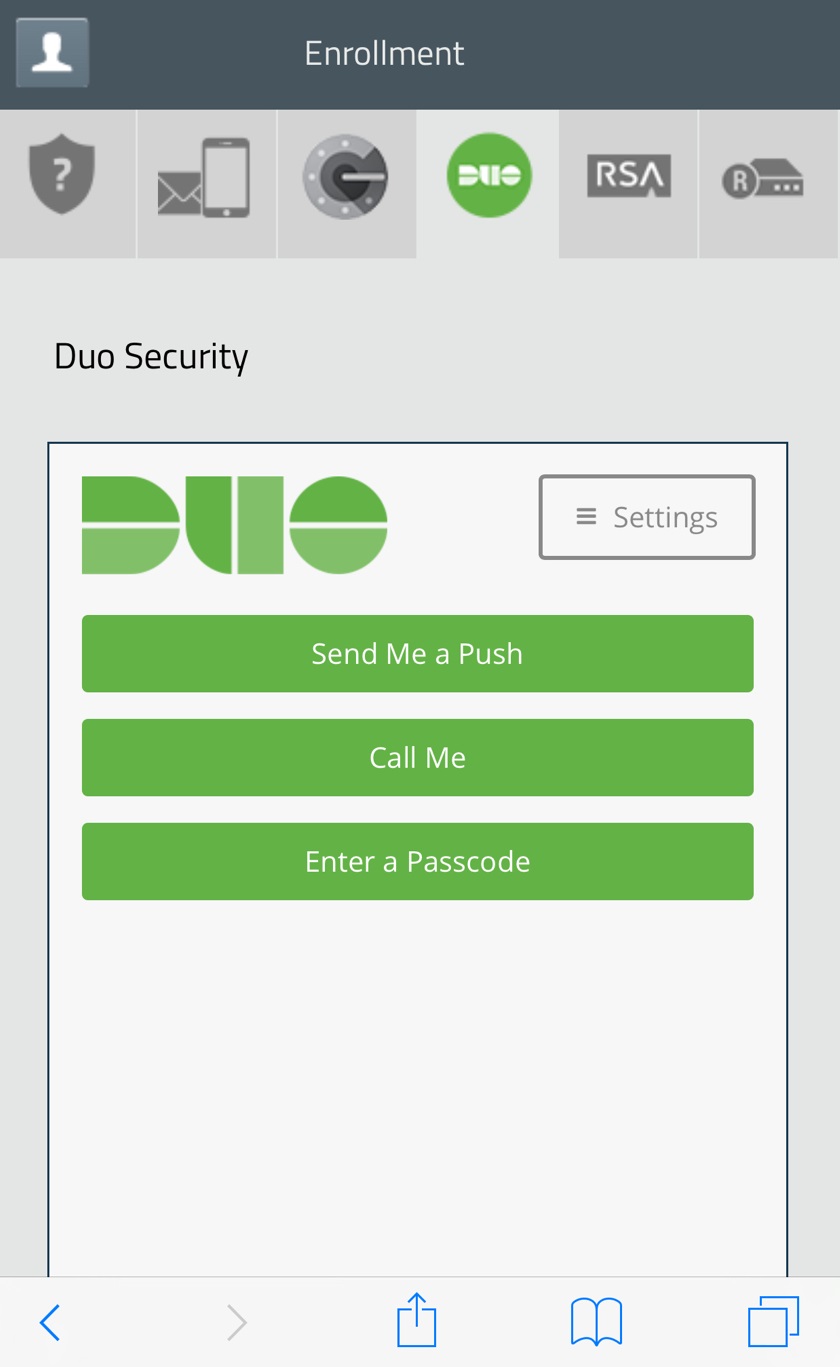Open the Safari share sheet

416,1320
